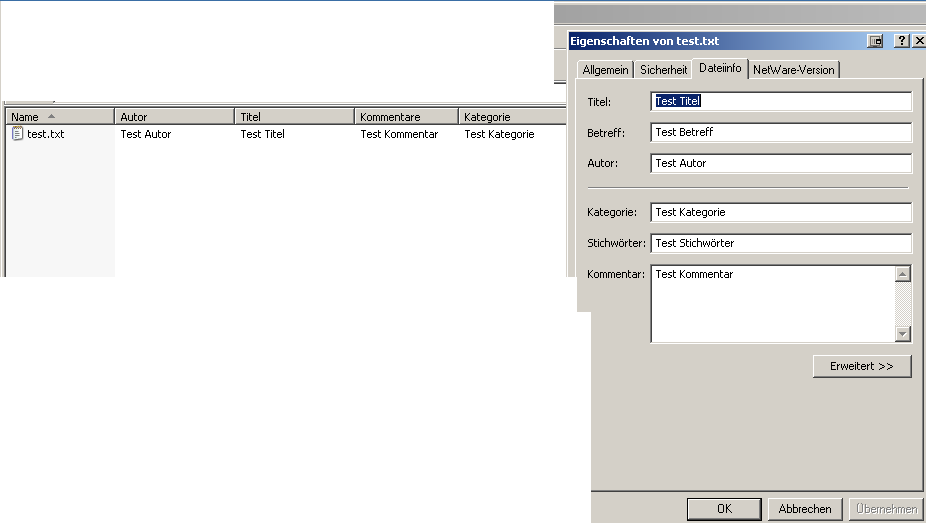Click the help question mark button
Screen dimensions: 926x523
(901, 41)
